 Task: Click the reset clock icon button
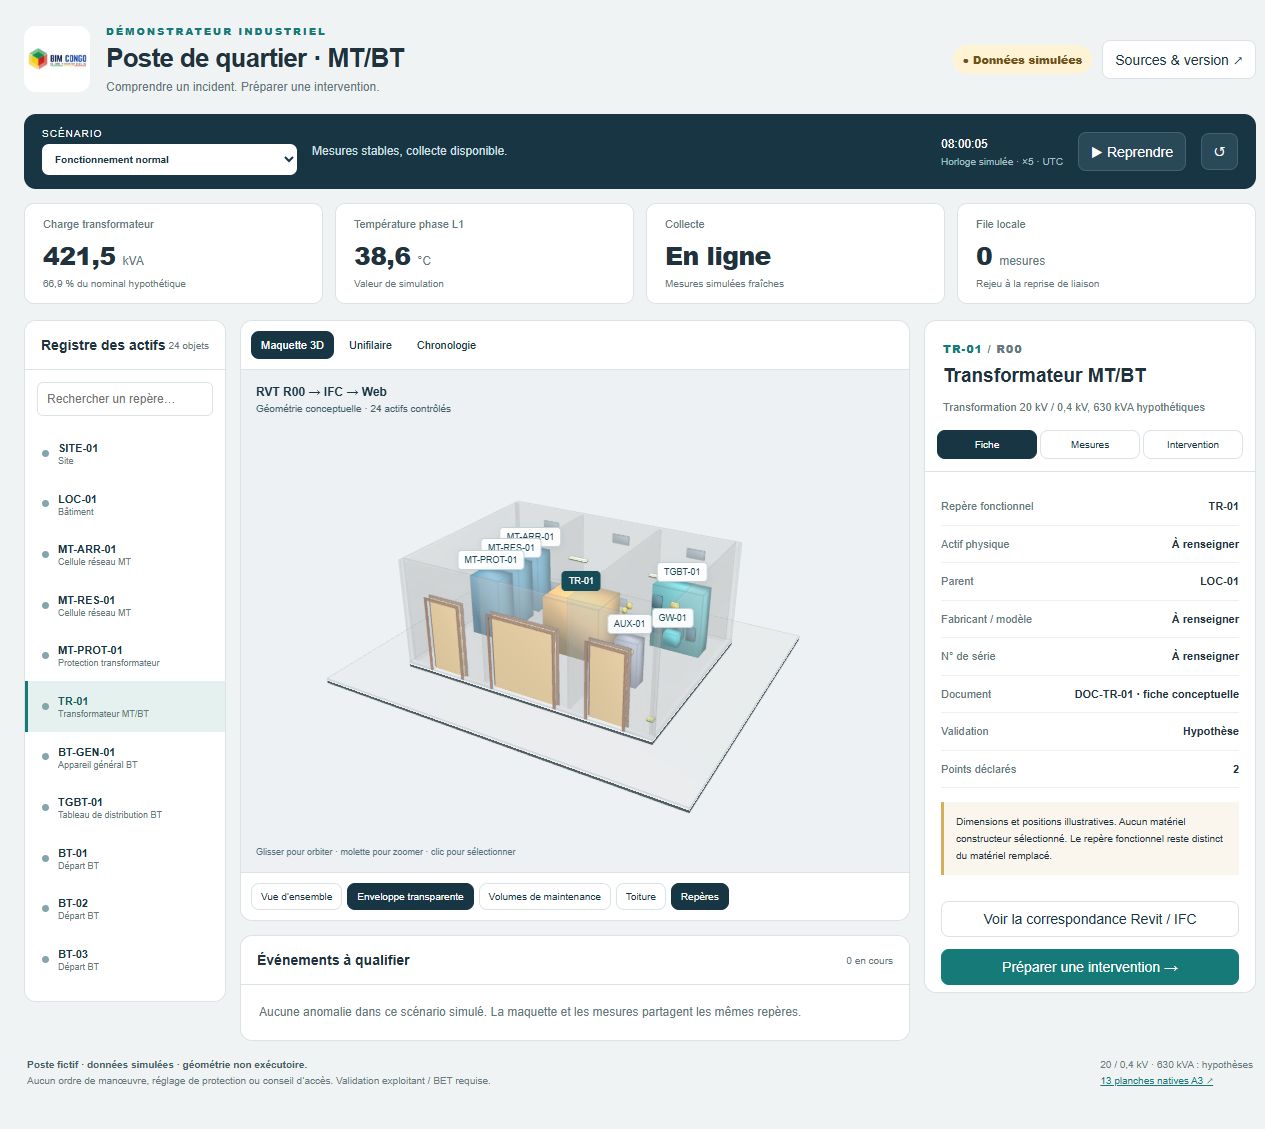click(1219, 152)
